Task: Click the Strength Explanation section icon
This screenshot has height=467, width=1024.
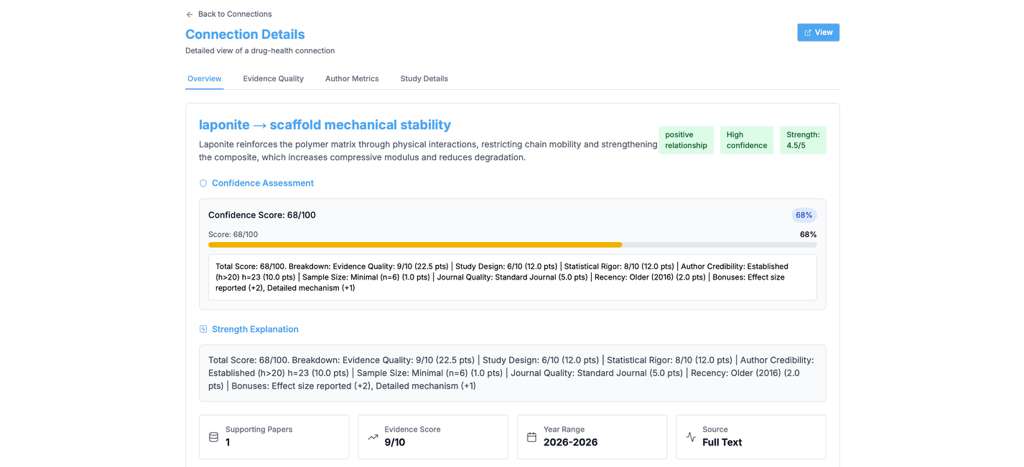Action: (203, 329)
